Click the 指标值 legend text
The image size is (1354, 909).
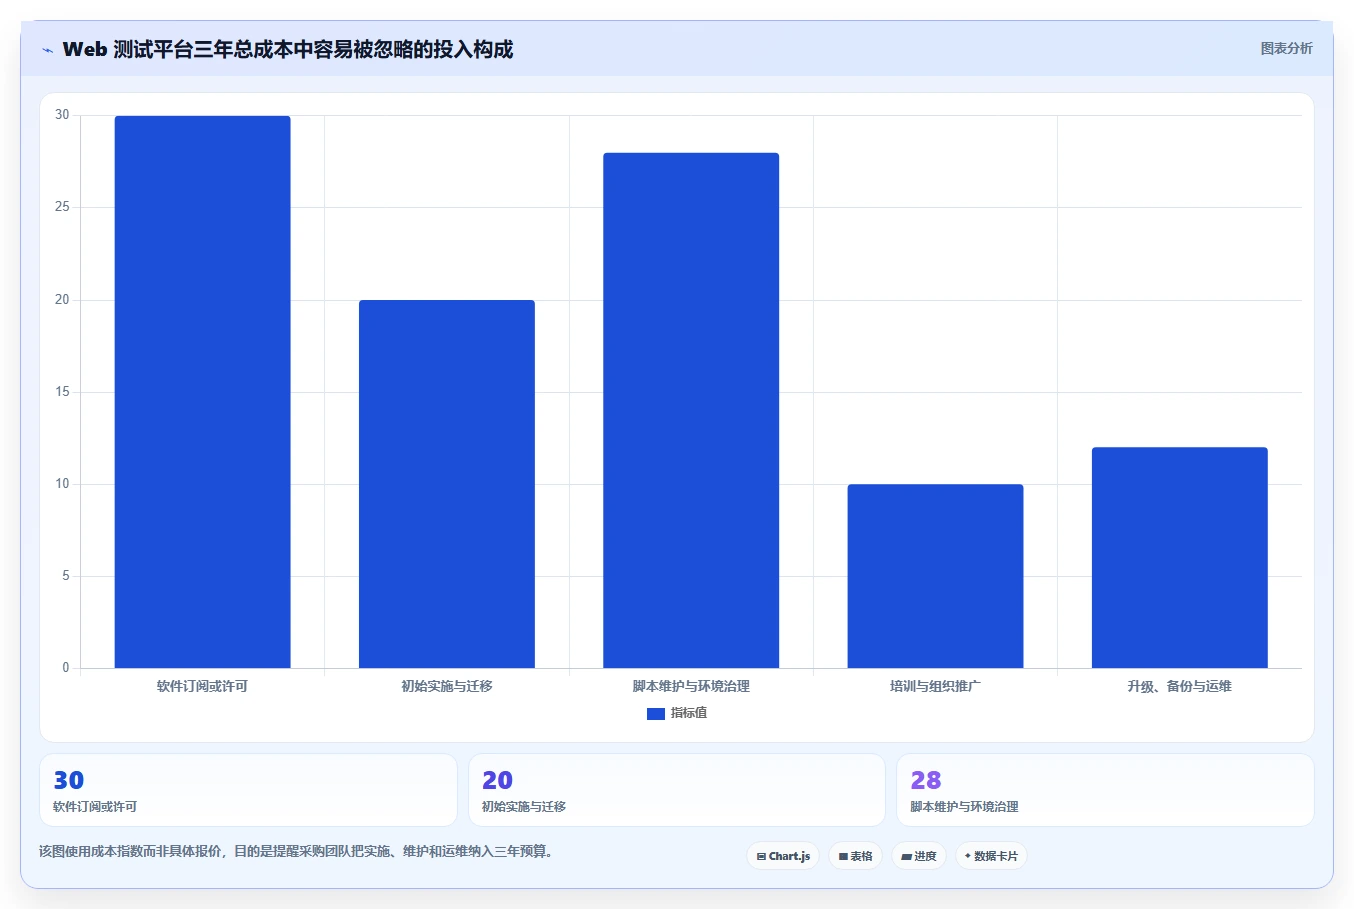click(x=689, y=713)
